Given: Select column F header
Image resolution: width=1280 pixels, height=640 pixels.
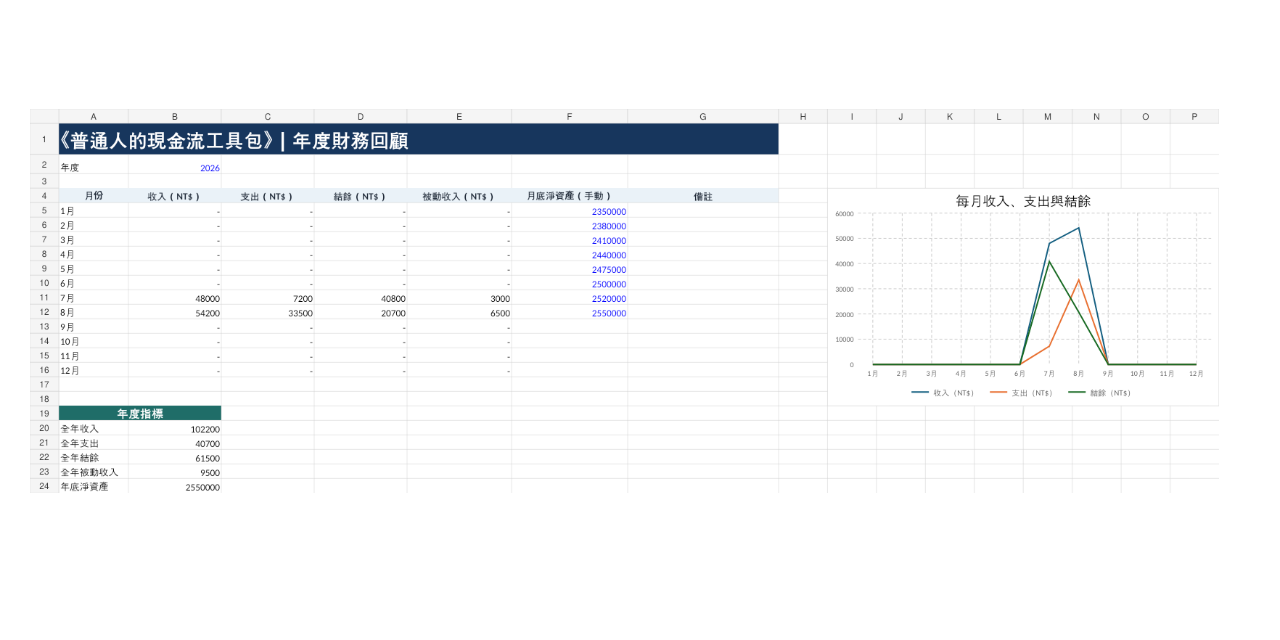Looking at the screenshot, I should (x=570, y=117).
